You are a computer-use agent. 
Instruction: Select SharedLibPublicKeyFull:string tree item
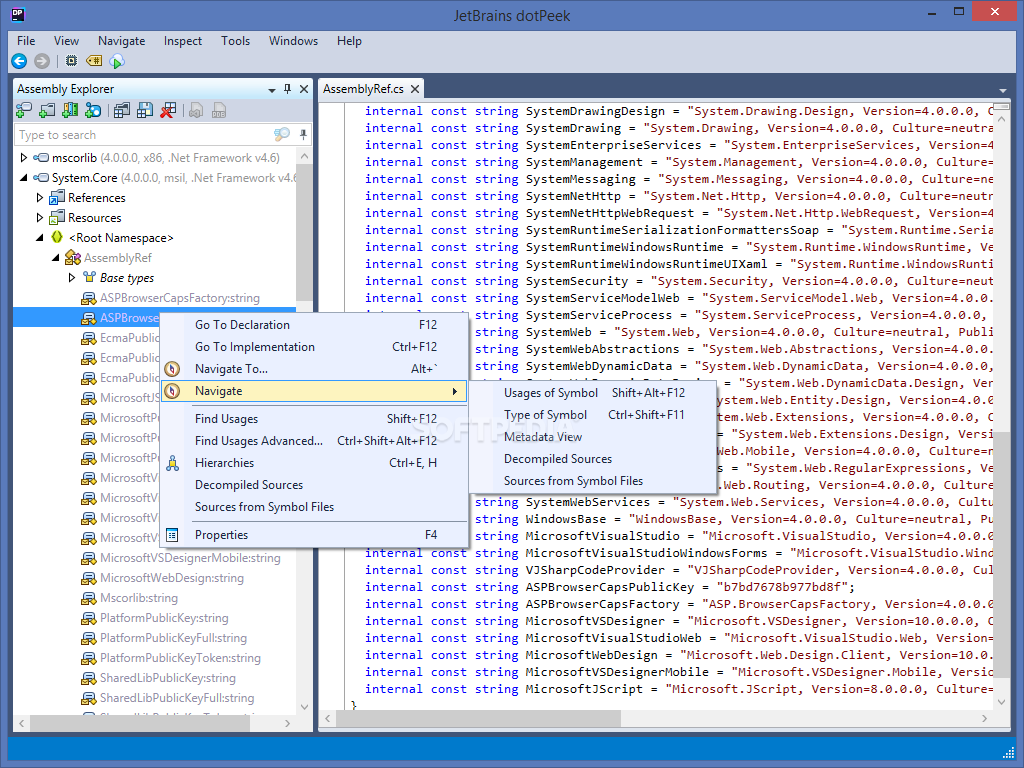pos(177,697)
